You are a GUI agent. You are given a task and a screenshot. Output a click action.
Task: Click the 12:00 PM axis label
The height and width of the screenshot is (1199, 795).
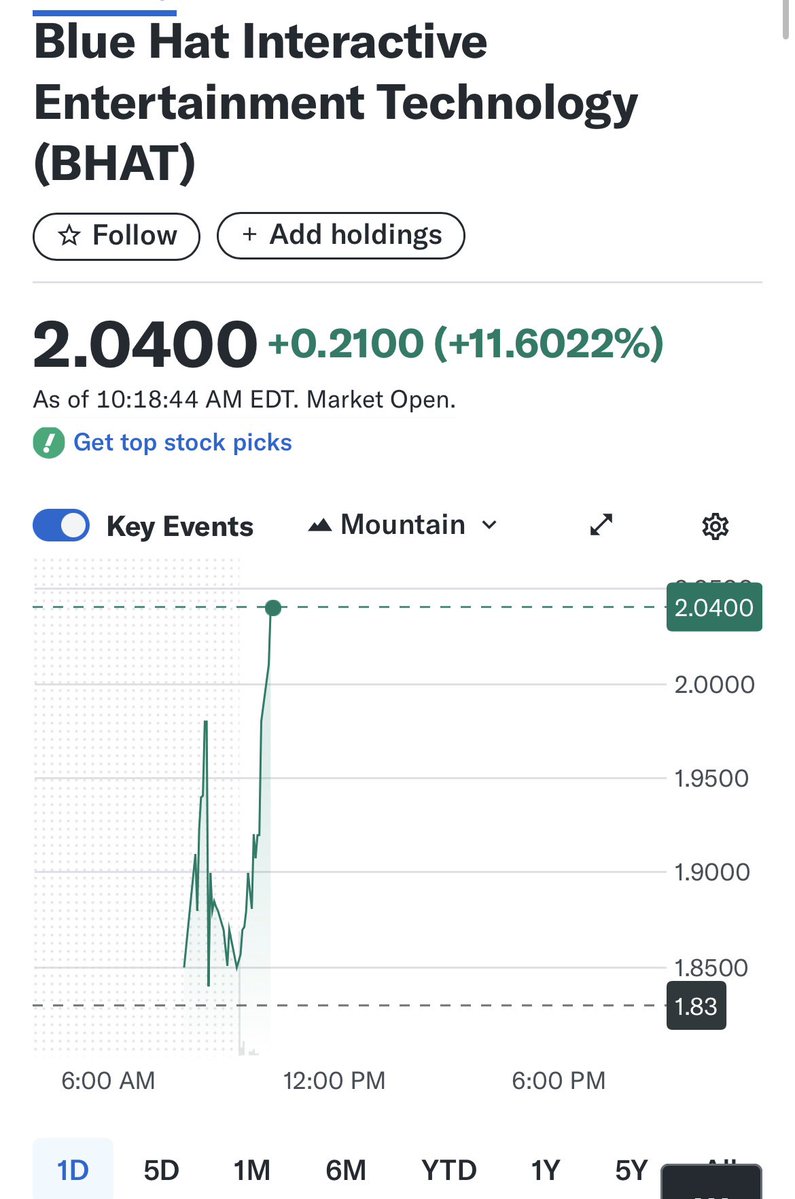coord(334,1080)
